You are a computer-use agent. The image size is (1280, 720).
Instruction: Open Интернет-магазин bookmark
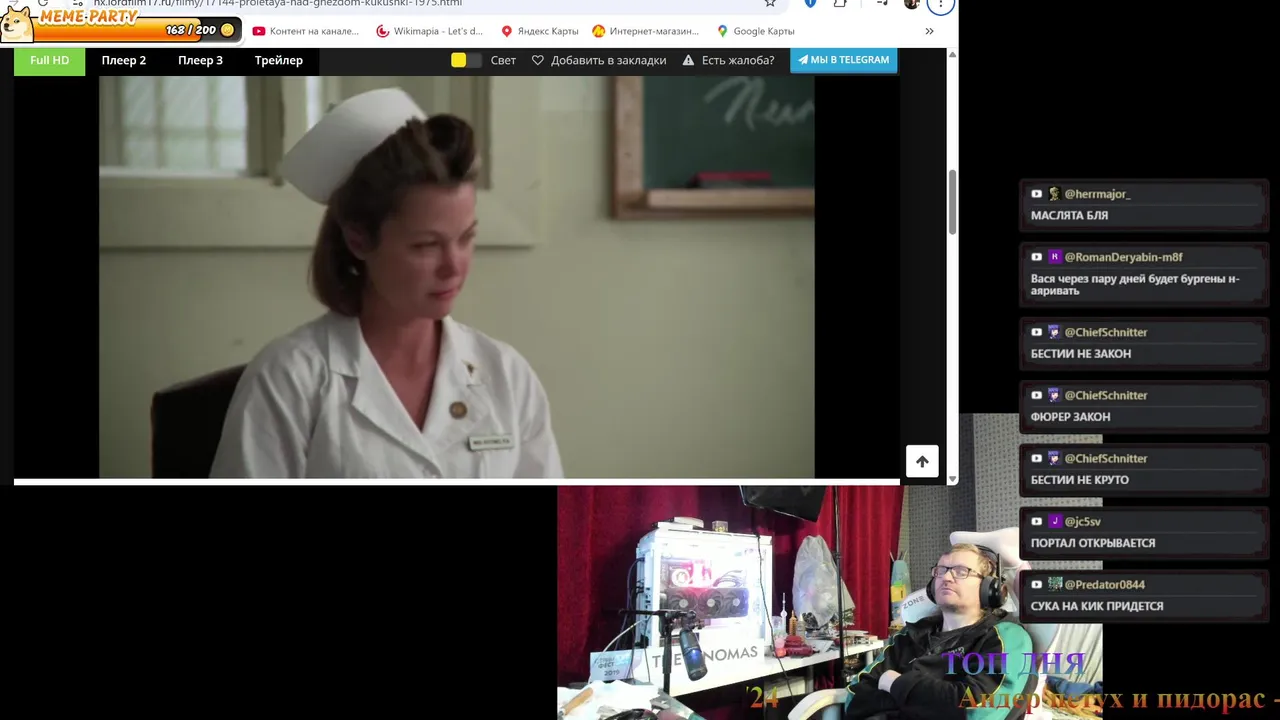646,31
